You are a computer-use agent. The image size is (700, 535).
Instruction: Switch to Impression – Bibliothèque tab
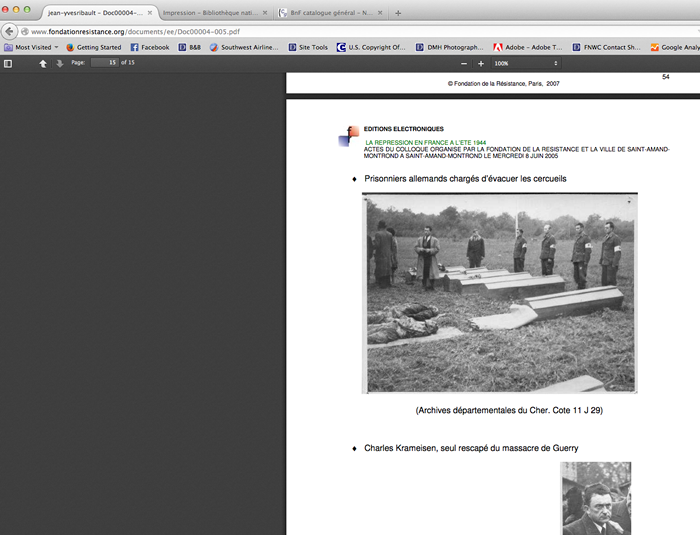(210, 13)
